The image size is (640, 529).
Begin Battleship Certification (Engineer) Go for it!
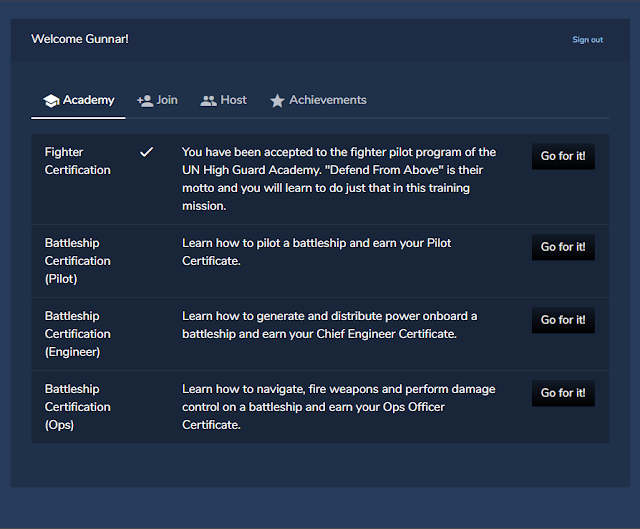click(563, 320)
